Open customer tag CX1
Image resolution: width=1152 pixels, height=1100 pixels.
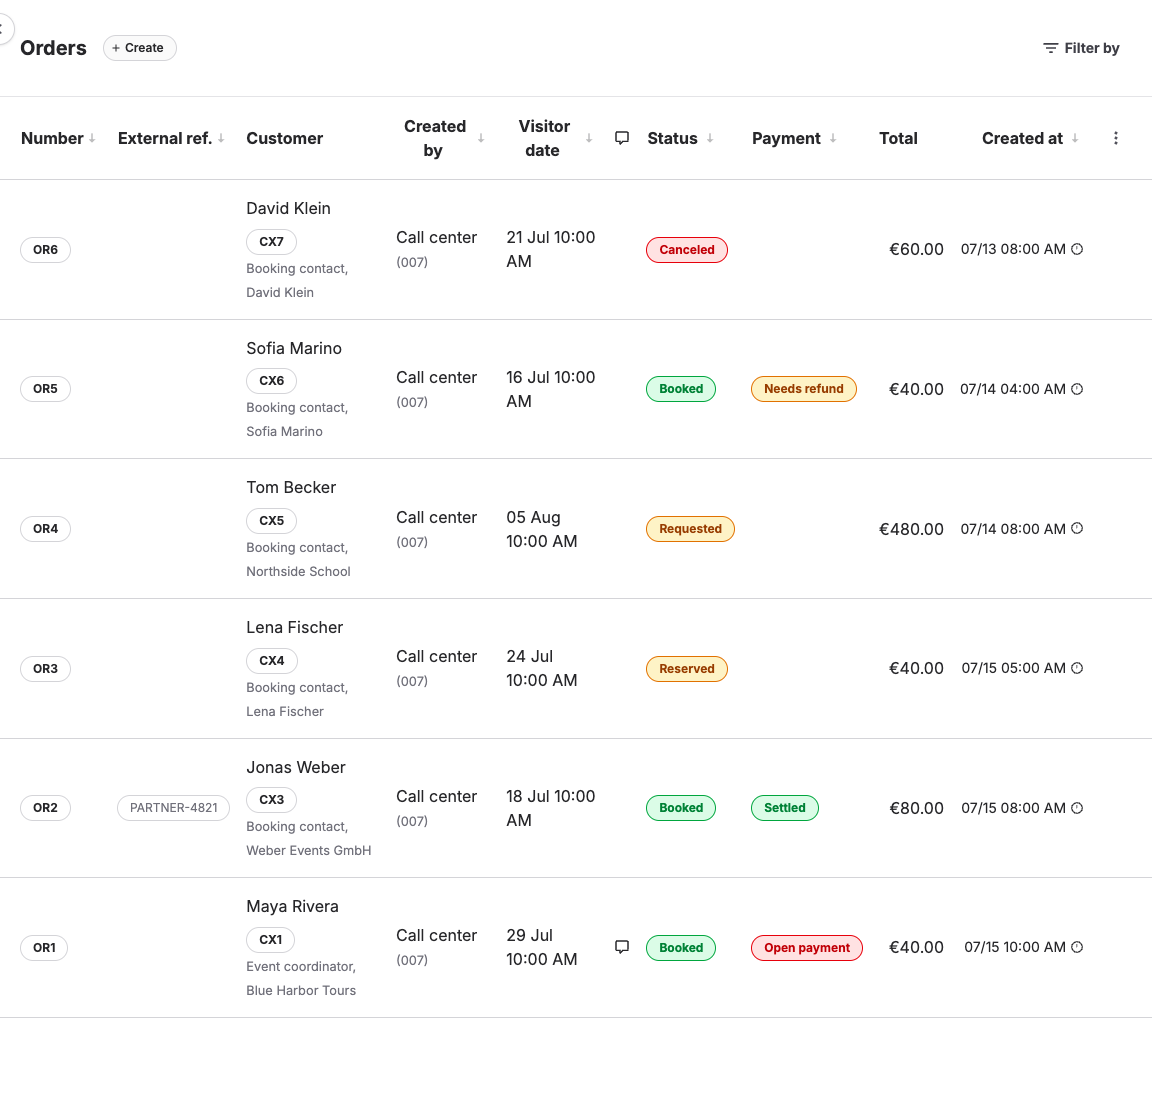(270, 940)
